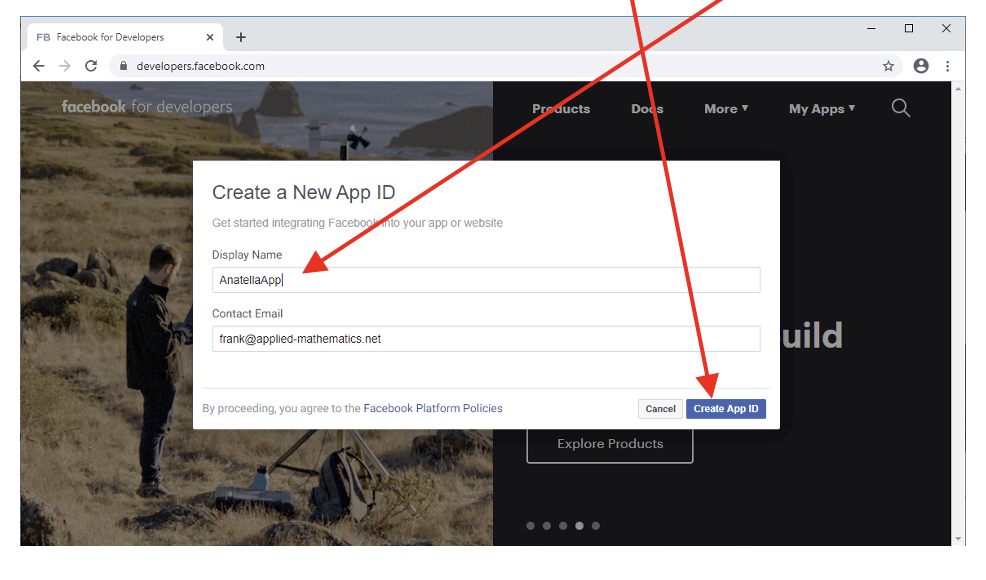Reload the page with refresh icon

pyautogui.click(x=91, y=66)
